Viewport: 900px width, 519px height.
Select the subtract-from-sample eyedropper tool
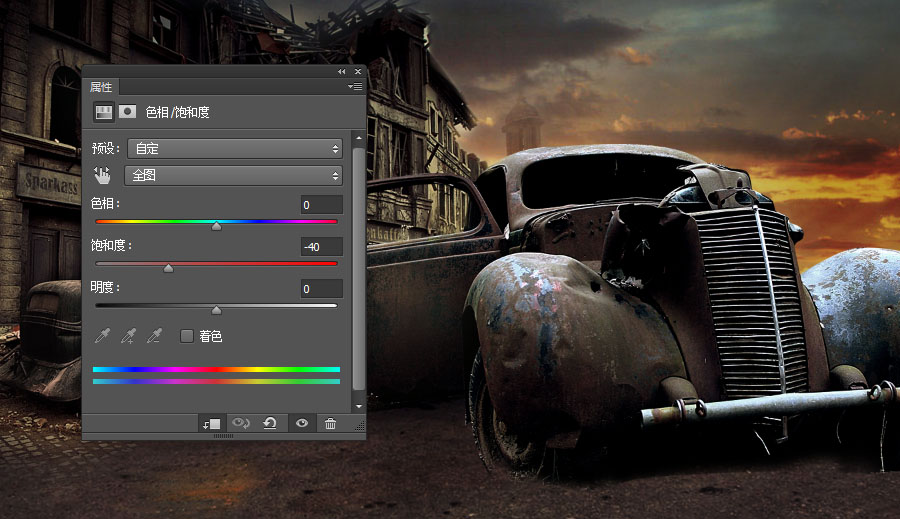153,336
